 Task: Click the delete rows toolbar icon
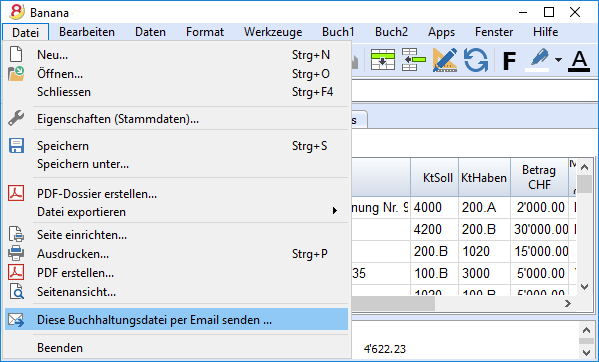(414, 60)
